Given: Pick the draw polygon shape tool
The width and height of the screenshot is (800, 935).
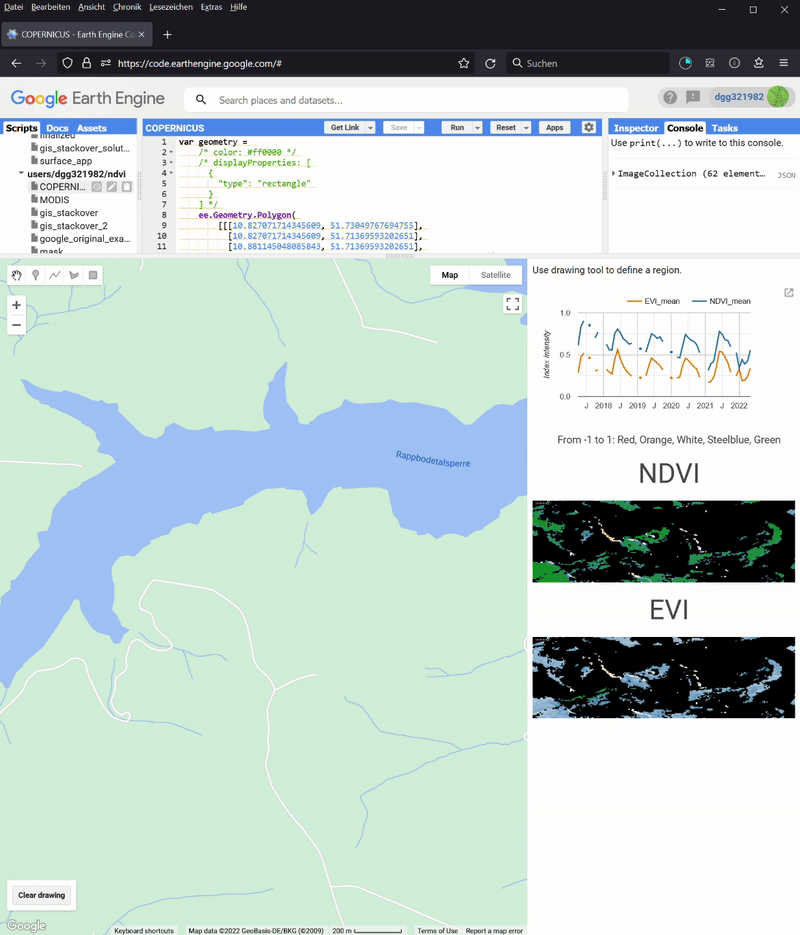Looking at the screenshot, I should tap(74, 275).
